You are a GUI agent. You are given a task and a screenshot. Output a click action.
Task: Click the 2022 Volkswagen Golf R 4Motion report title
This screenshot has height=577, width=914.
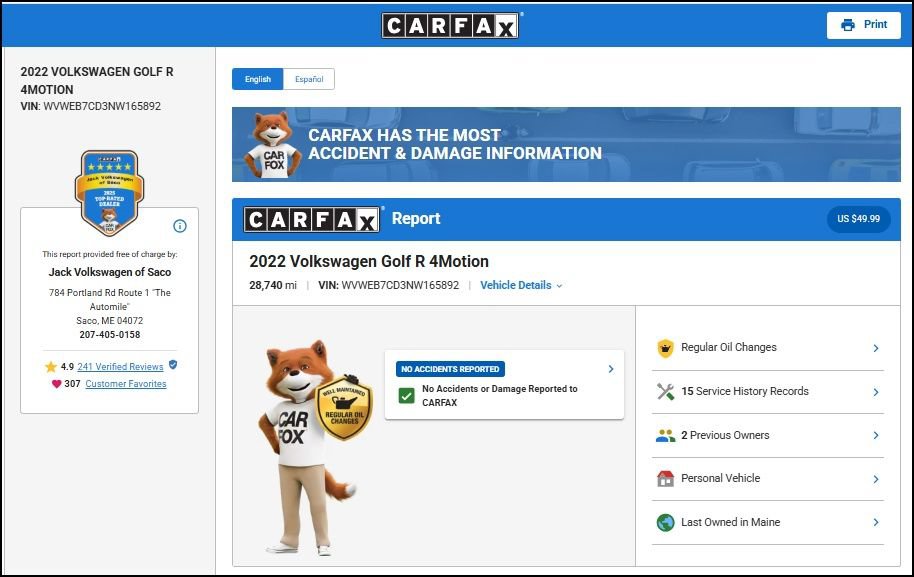(369, 261)
